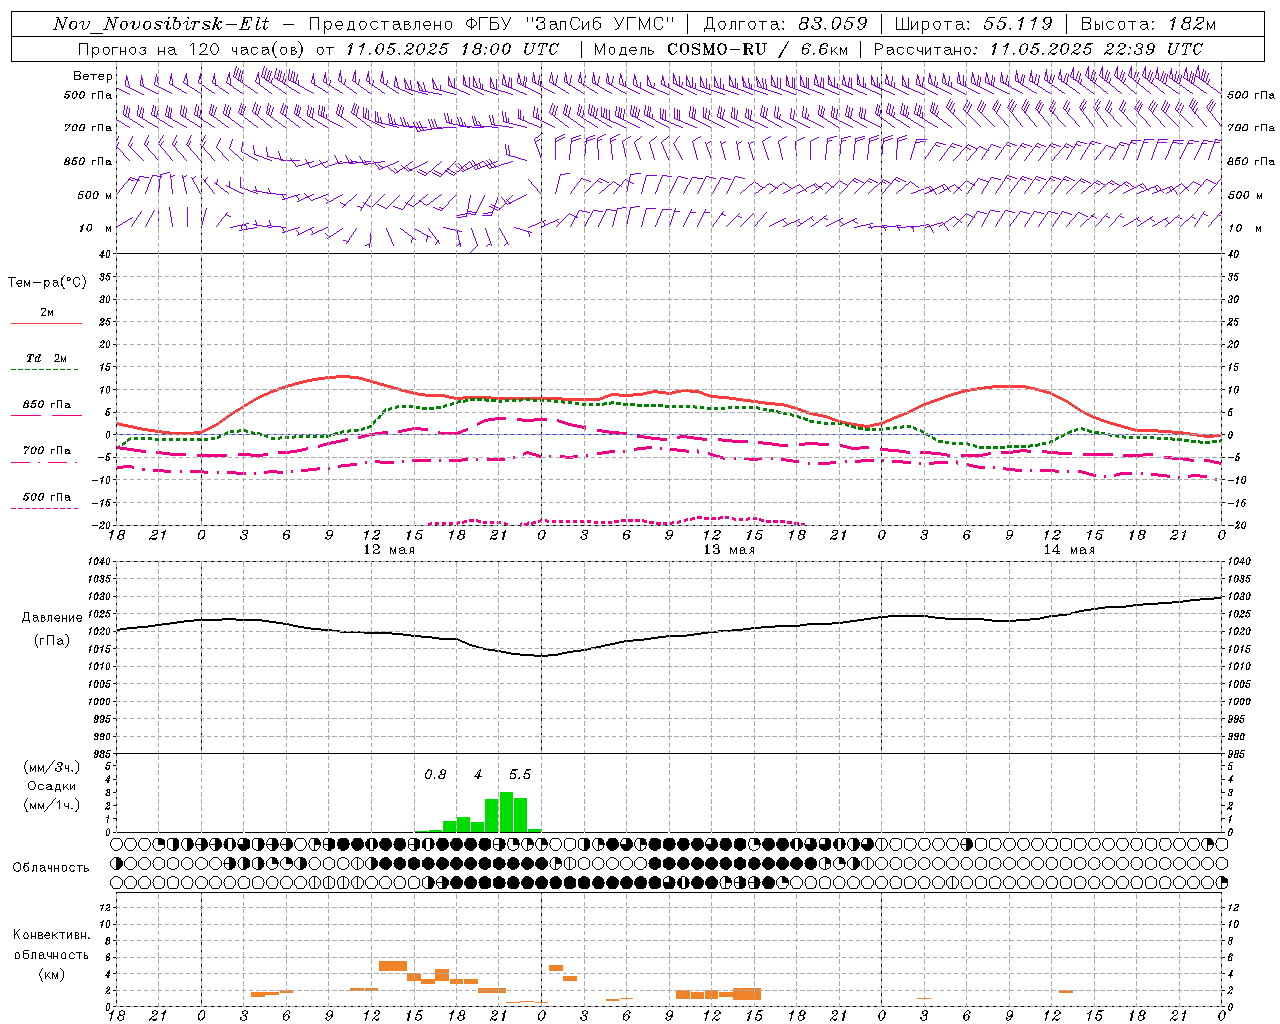Click the 13 мая date label
Viewport: 1280px width, 1024px height.
[729, 550]
